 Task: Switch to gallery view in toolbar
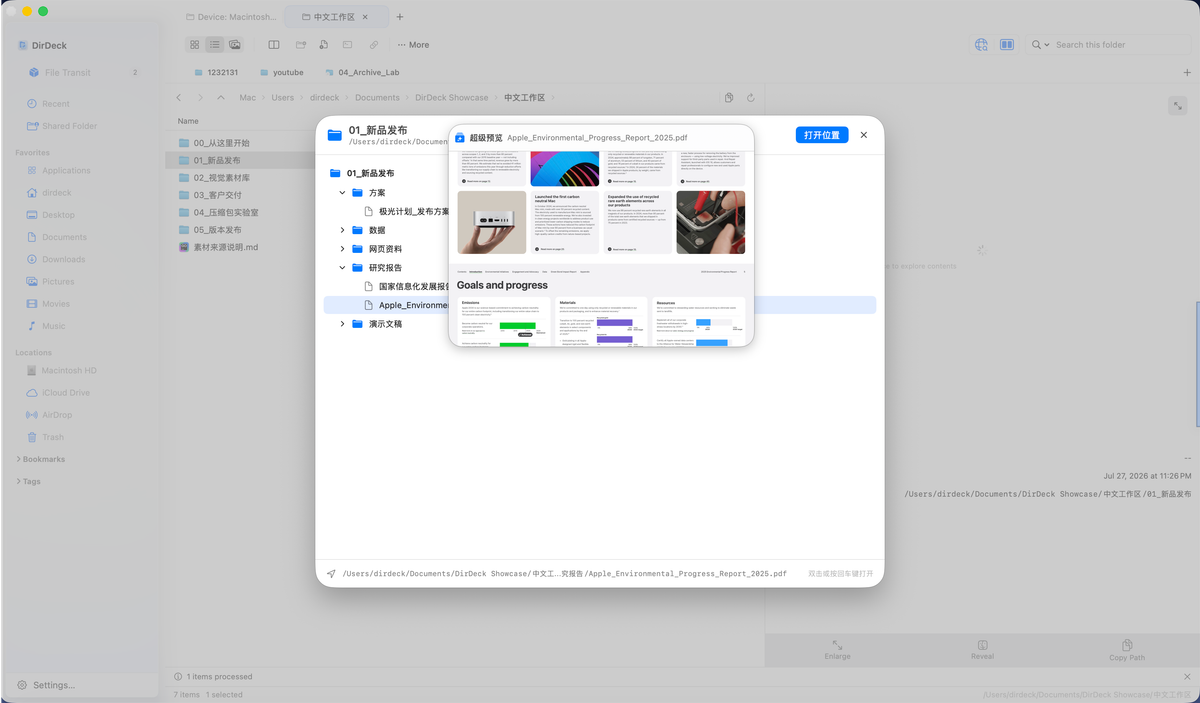[x=235, y=45]
